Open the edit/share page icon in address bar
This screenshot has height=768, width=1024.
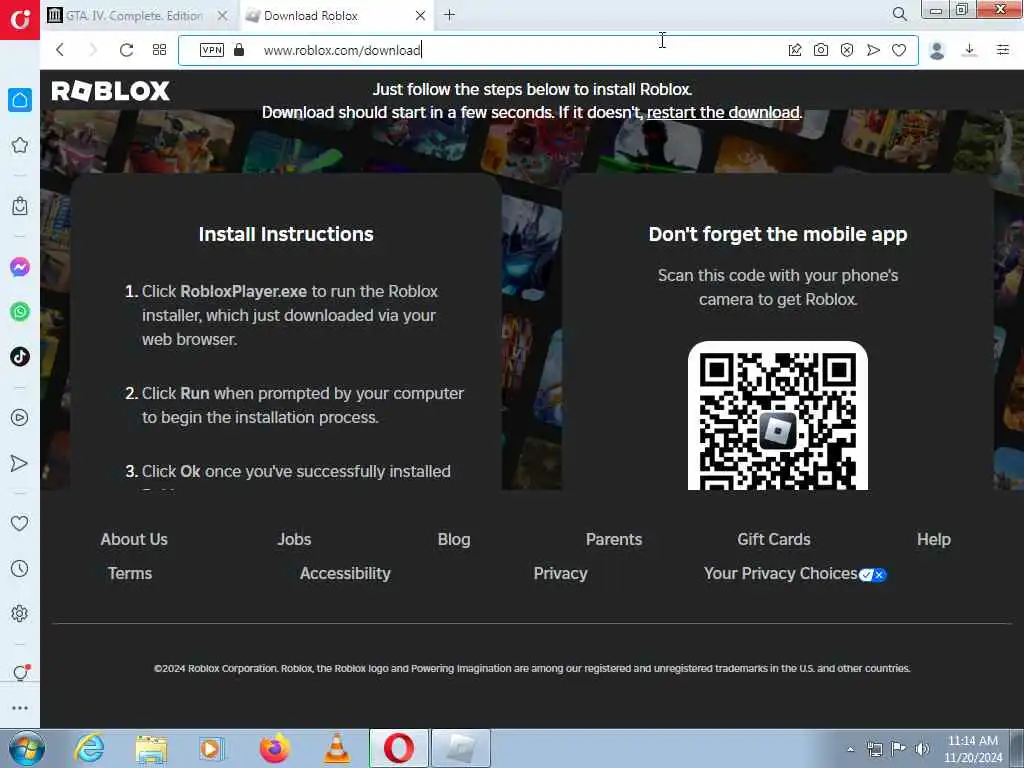pyautogui.click(x=795, y=50)
